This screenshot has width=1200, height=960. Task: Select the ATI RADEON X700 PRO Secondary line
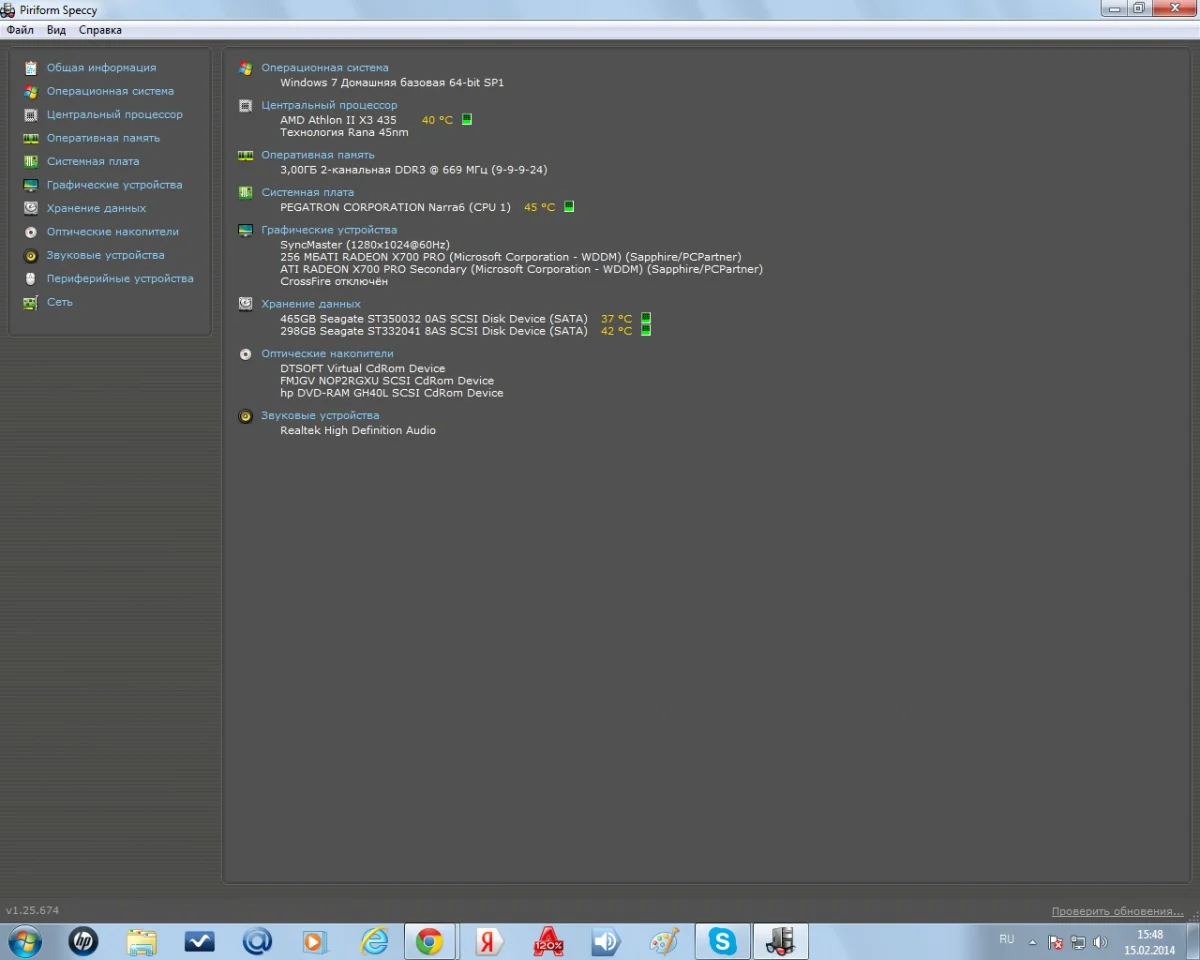coord(521,269)
